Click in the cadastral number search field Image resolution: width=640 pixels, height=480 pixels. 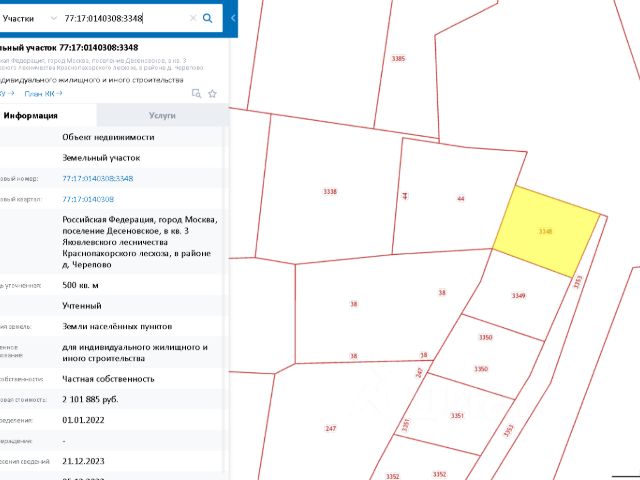pos(122,18)
